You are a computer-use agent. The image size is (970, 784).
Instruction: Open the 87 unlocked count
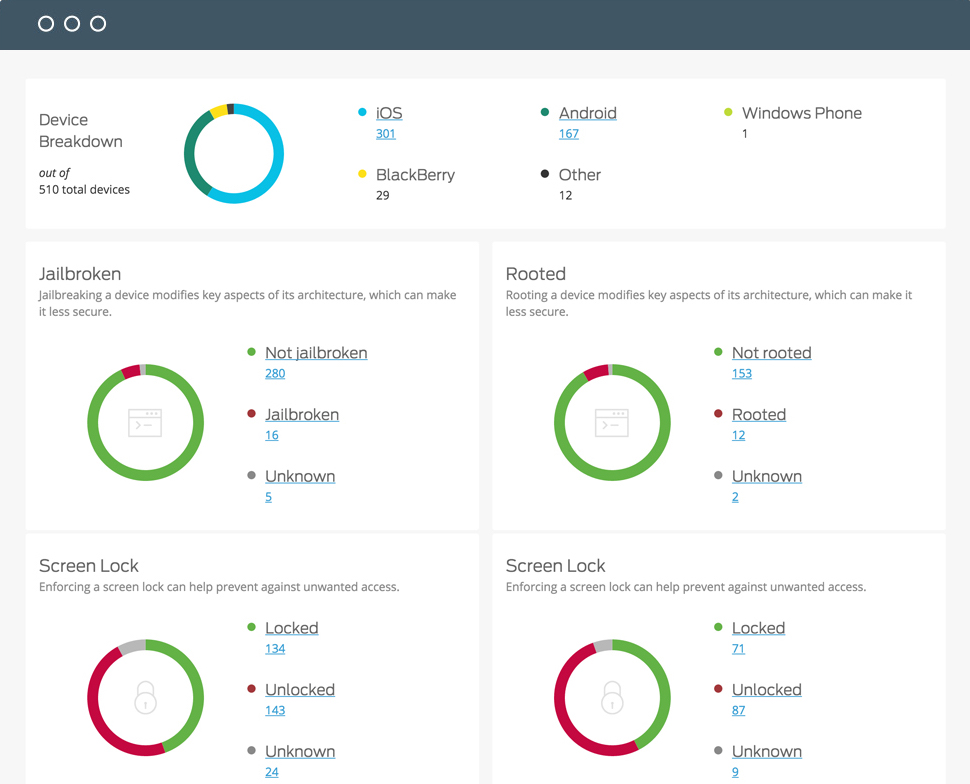point(739,710)
